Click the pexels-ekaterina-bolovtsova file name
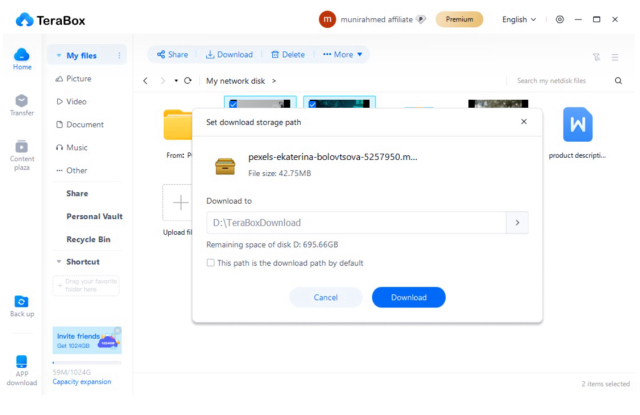Screen dimensions: 640x415 (x=333, y=157)
